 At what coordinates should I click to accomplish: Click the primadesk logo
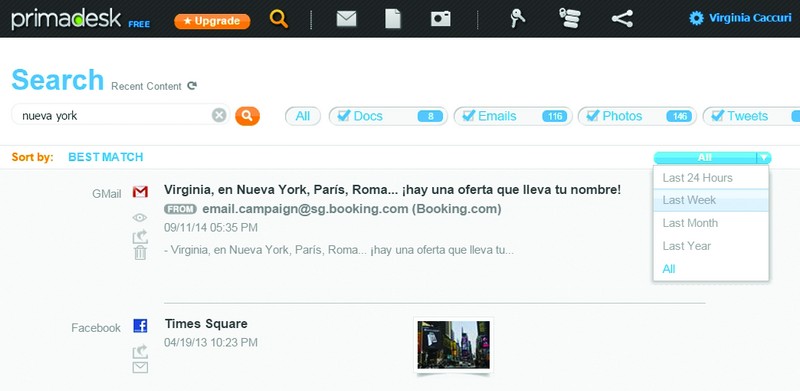coord(66,19)
